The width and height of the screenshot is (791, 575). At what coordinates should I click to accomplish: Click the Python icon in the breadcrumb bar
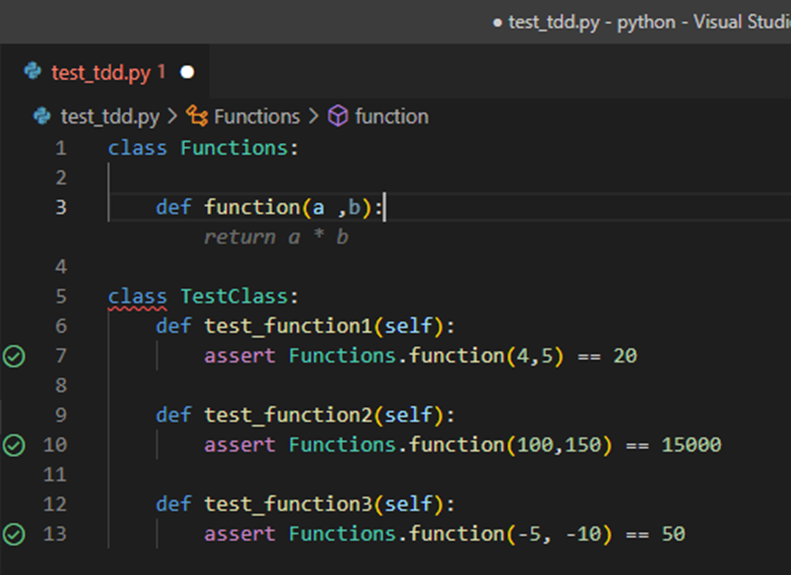click(42, 116)
